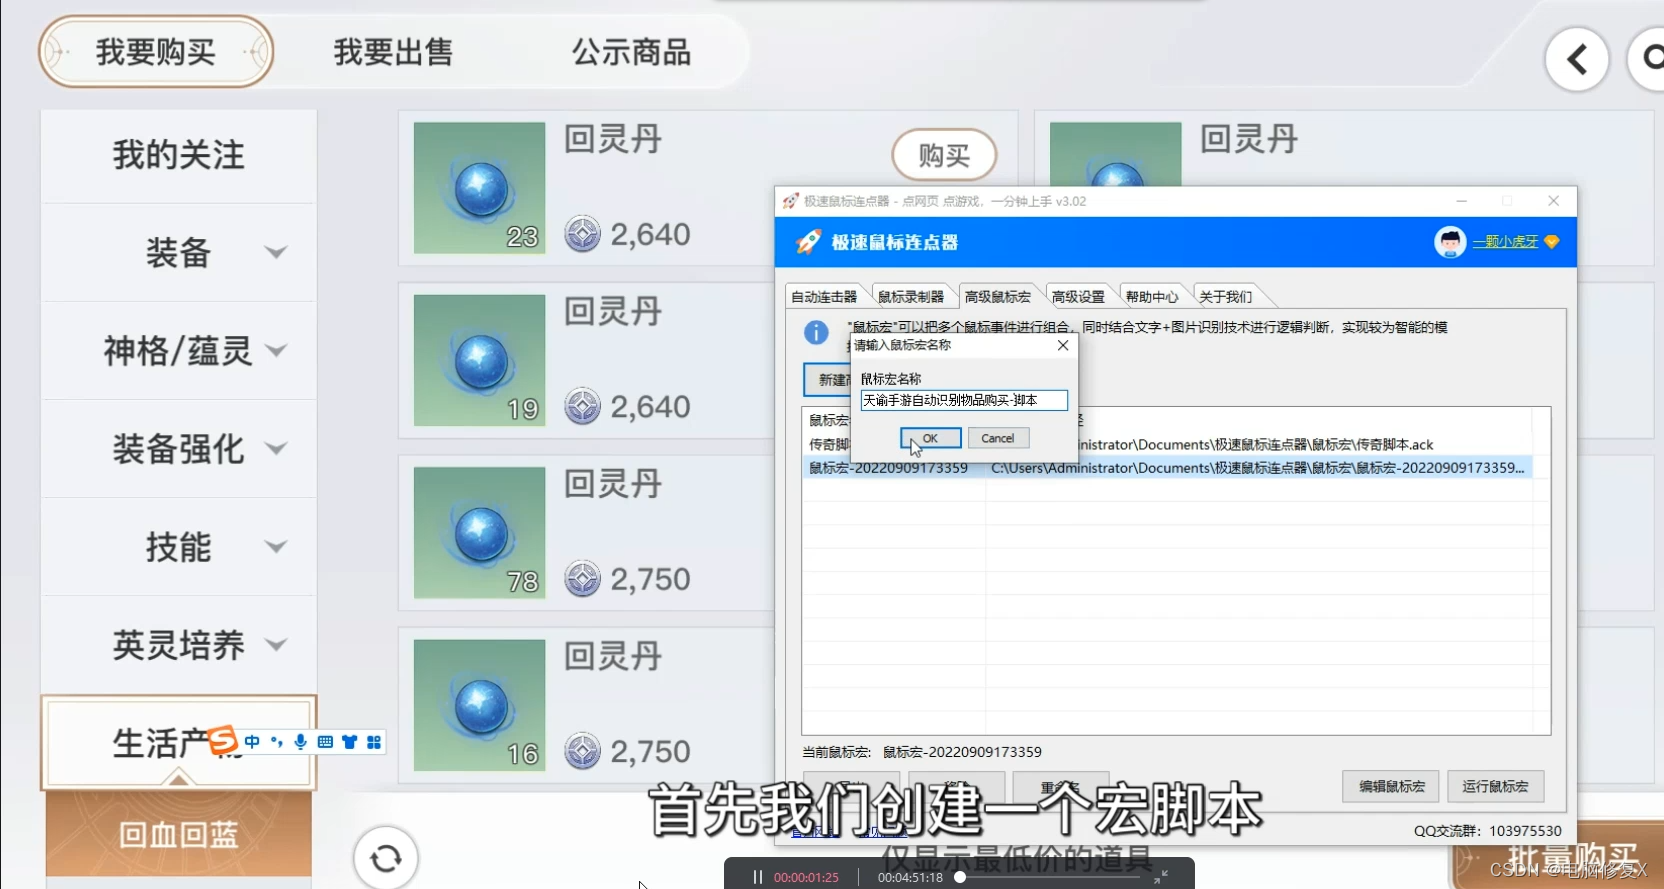Image resolution: width=1664 pixels, height=889 pixels.
Task: Click the rocket logo in the blue header
Action: [x=808, y=242]
